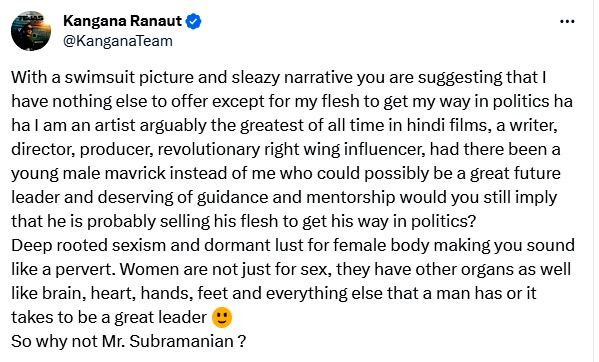Click the question mark ending the tweet
The image size is (599, 362).
(x=241, y=341)
